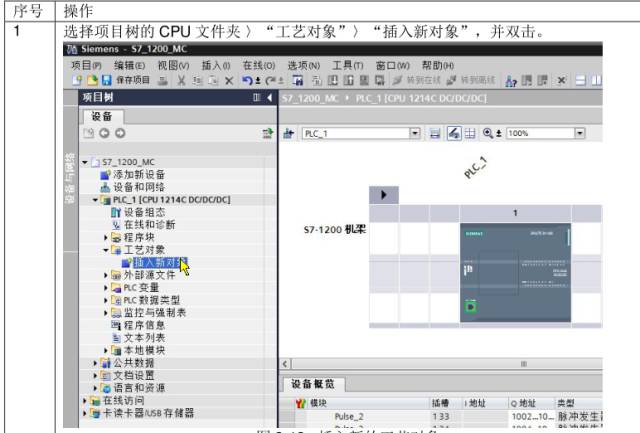
Task: Collapse the S7_1200_MC project node
Action: (85, 162)
